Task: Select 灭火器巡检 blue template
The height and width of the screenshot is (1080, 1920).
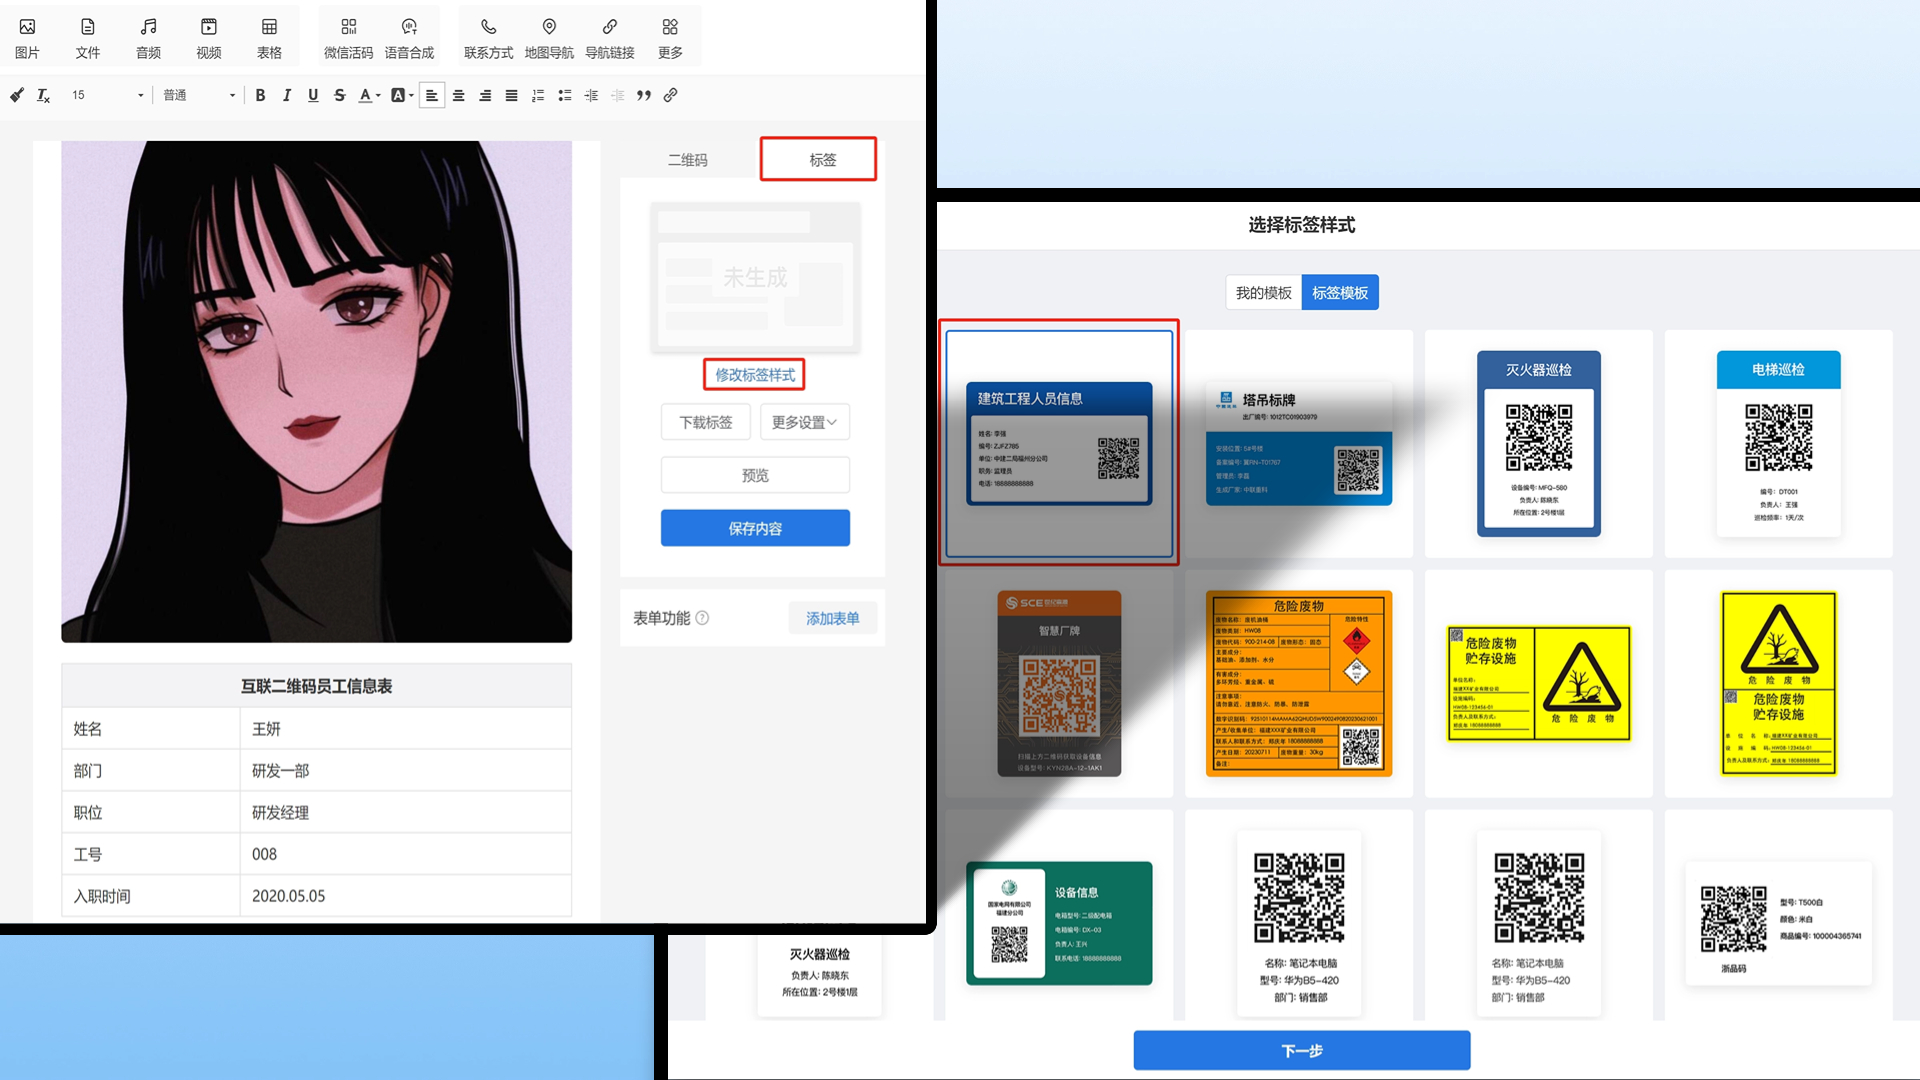Action: point(1539,443)
